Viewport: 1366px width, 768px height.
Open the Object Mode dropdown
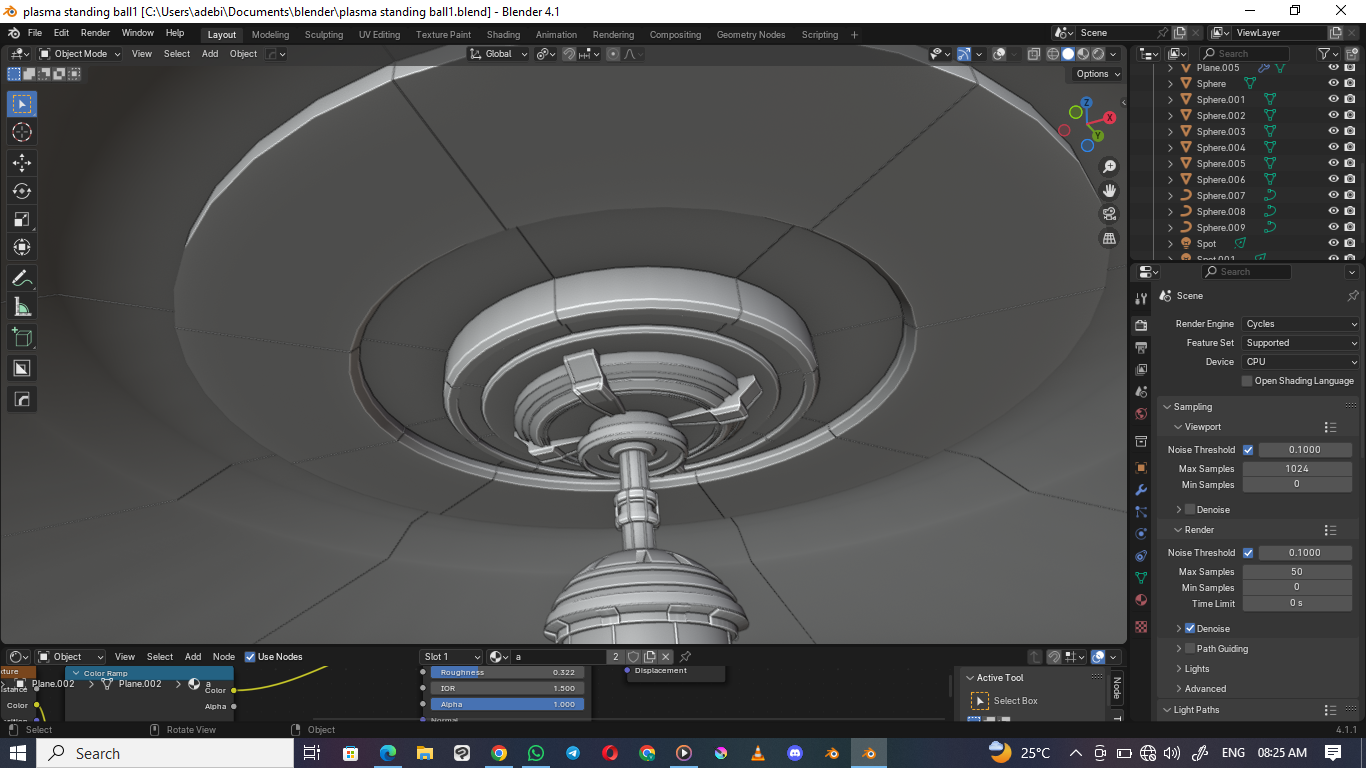pos(80,54)
